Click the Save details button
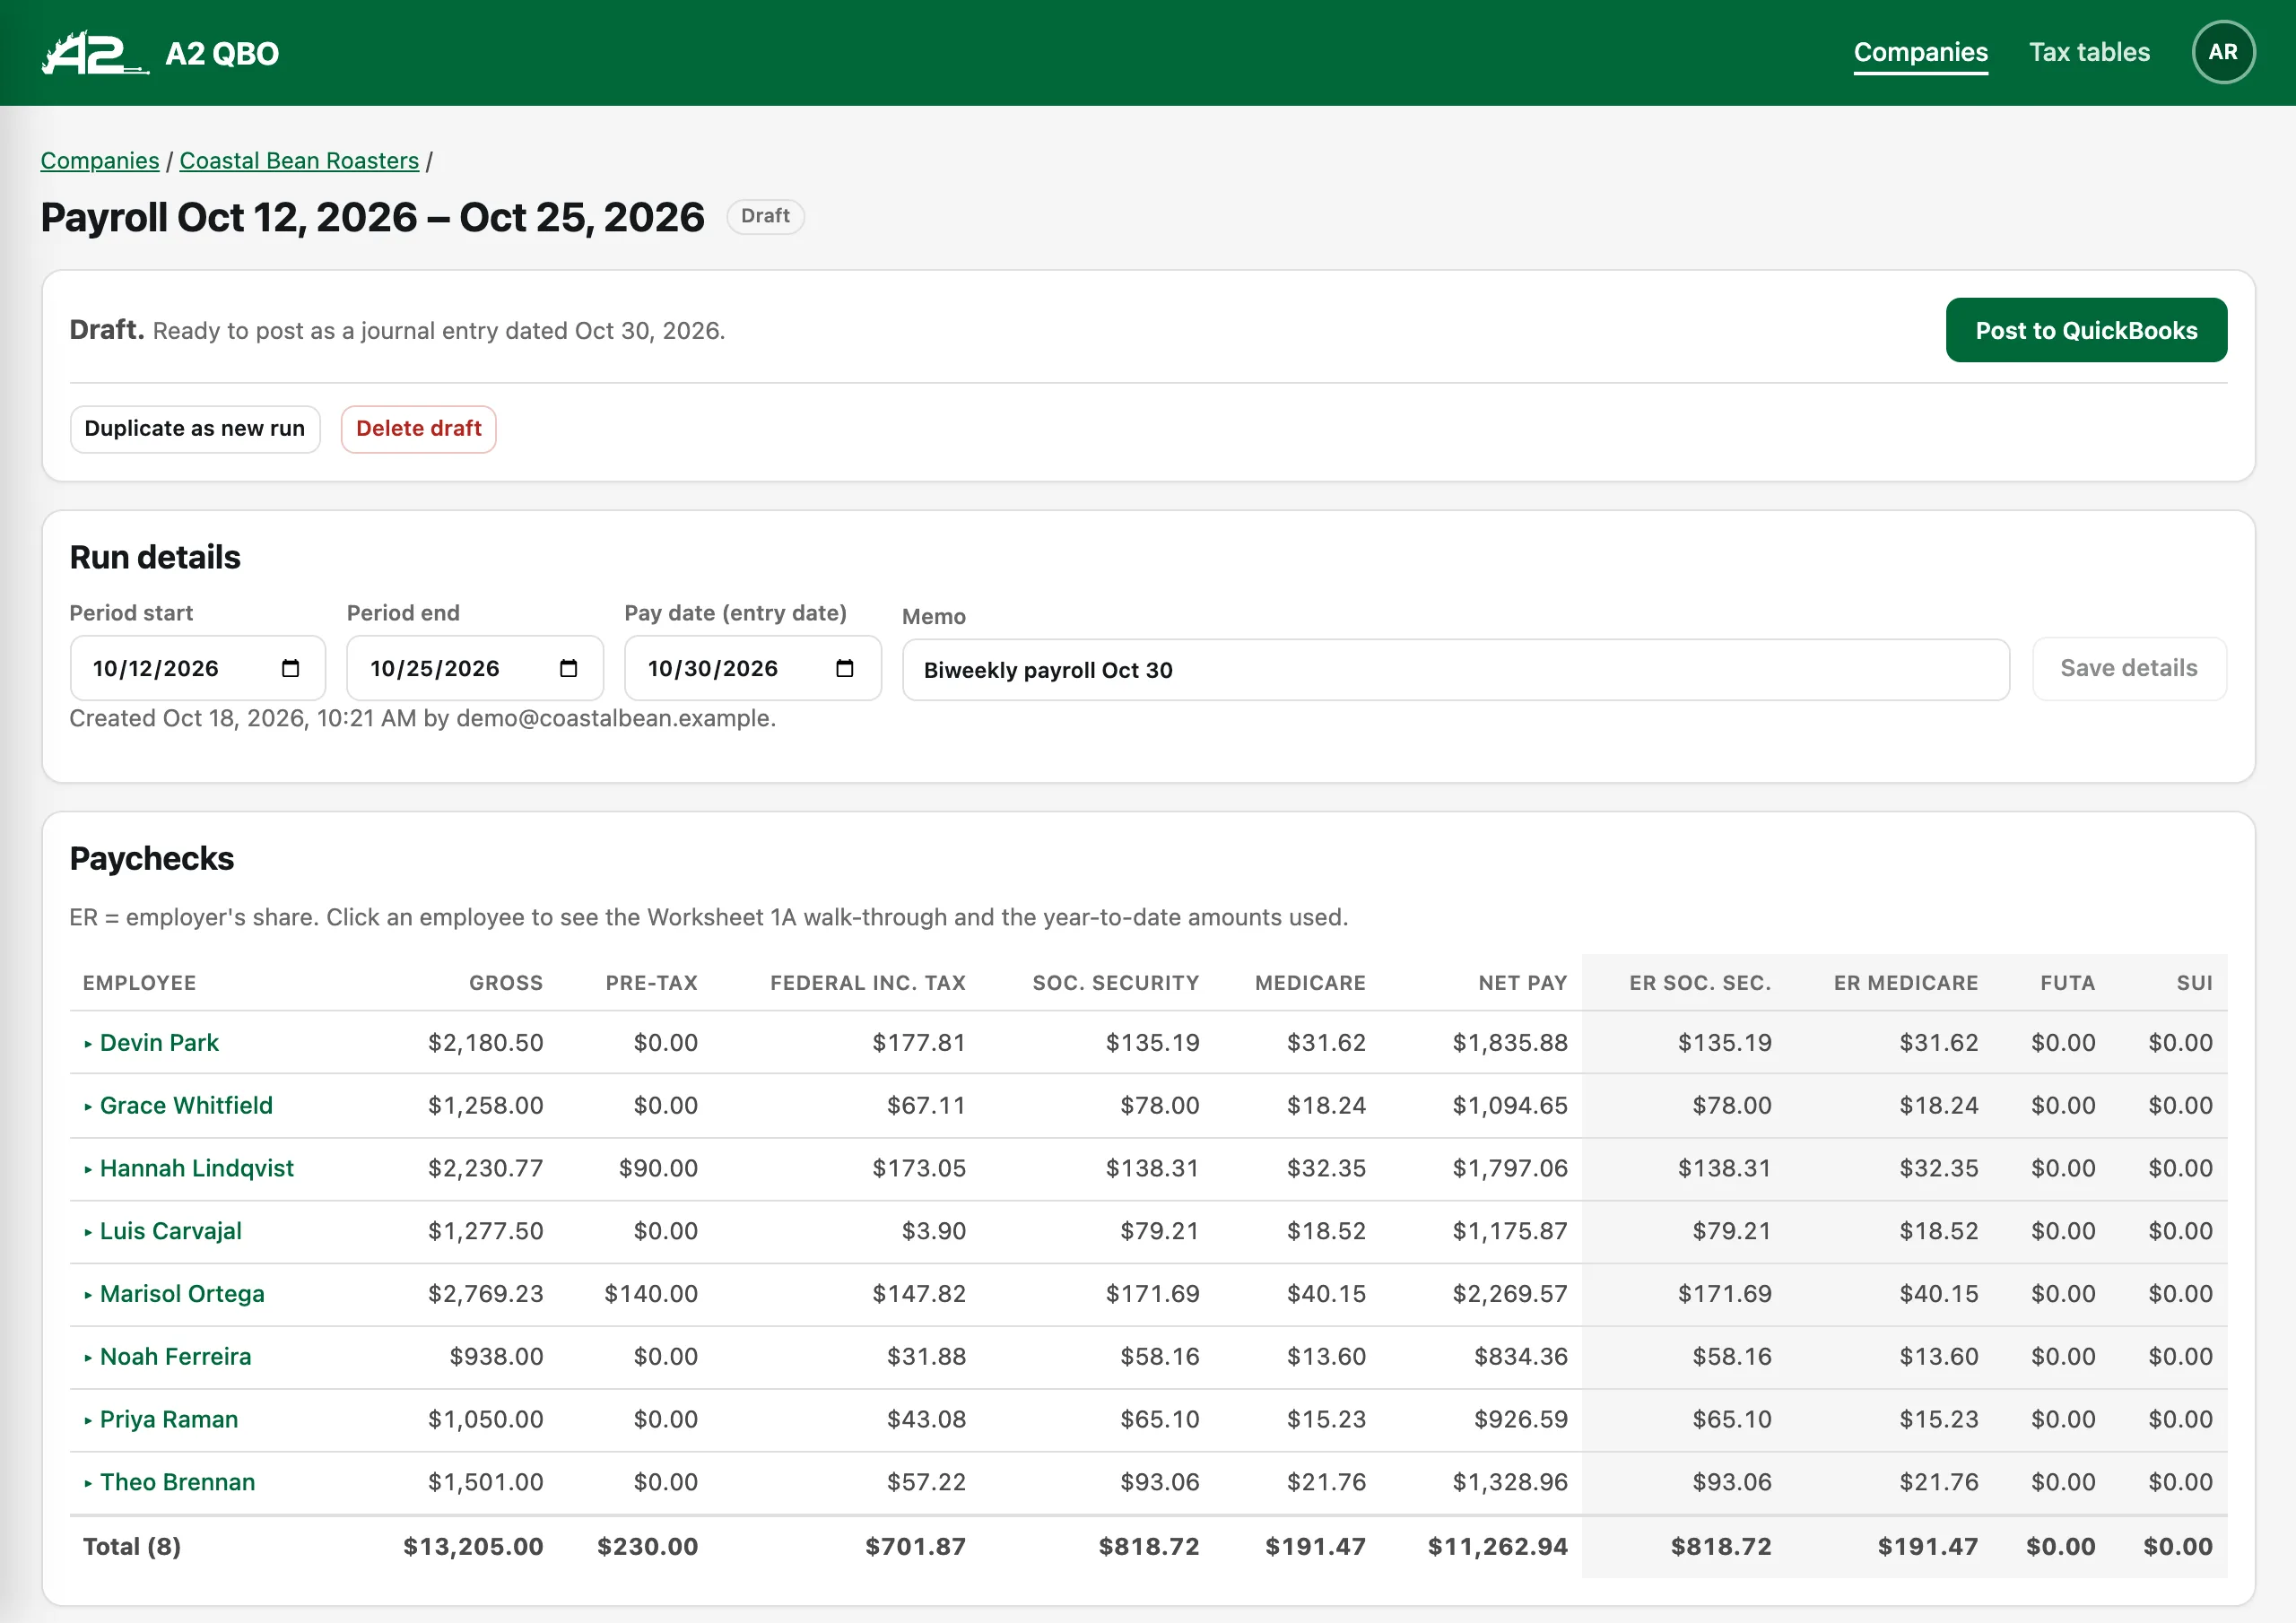2296x1623 pixels. 2129,668
